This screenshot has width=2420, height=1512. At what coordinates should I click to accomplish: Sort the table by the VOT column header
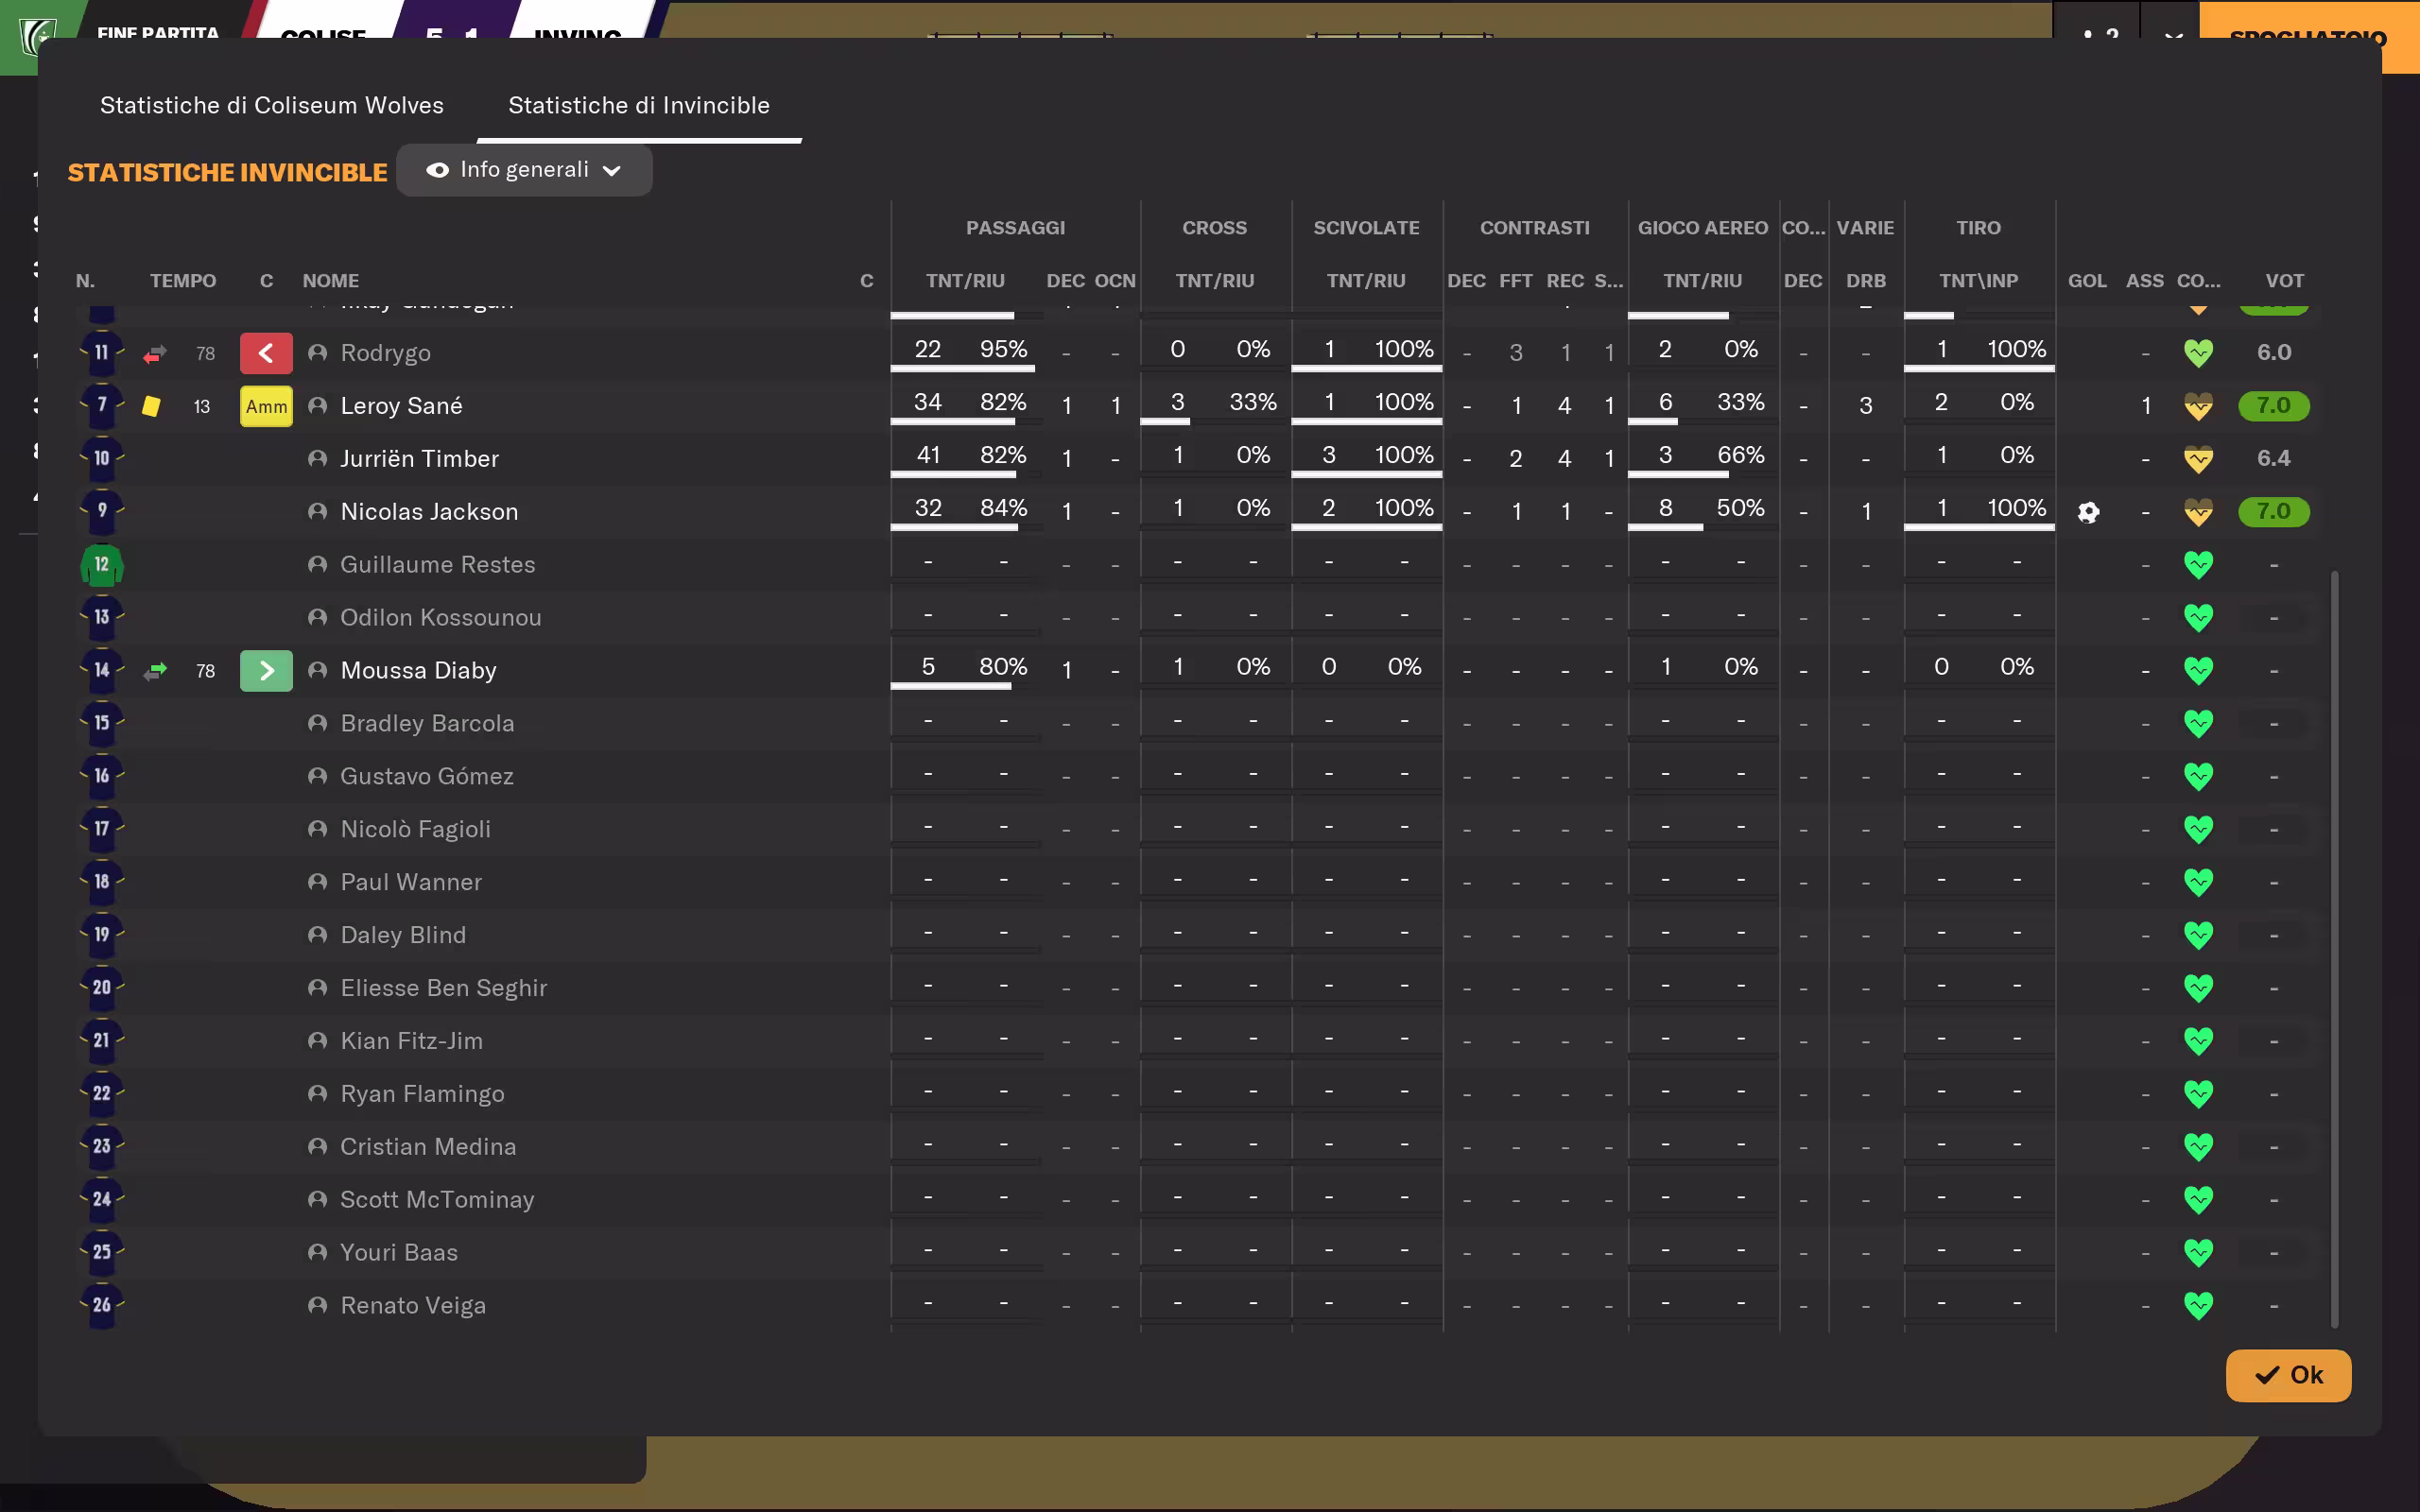pos(2284,281)
